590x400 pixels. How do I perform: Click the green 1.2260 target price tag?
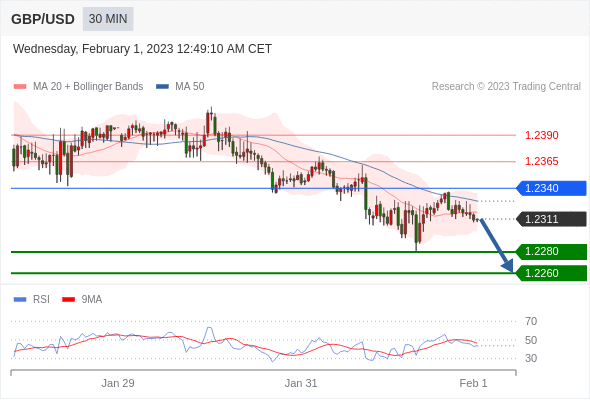click(x=551, y=273)
